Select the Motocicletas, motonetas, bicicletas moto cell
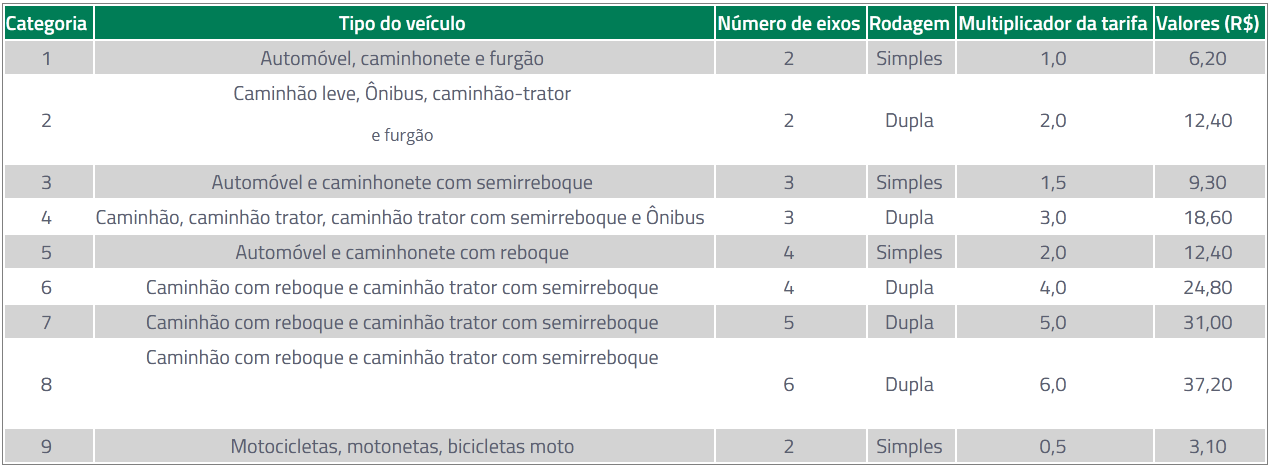 [402, 447]
